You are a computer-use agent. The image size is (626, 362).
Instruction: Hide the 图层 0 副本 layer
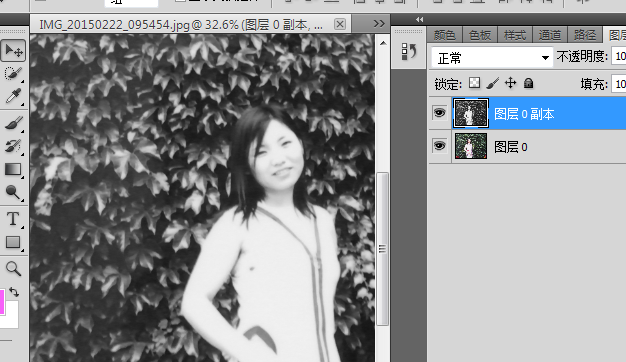pos(440,113)
